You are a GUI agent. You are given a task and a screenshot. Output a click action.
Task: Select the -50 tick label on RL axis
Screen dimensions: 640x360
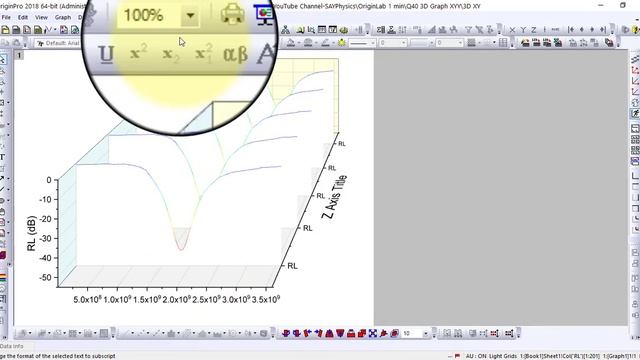(45, 278)
